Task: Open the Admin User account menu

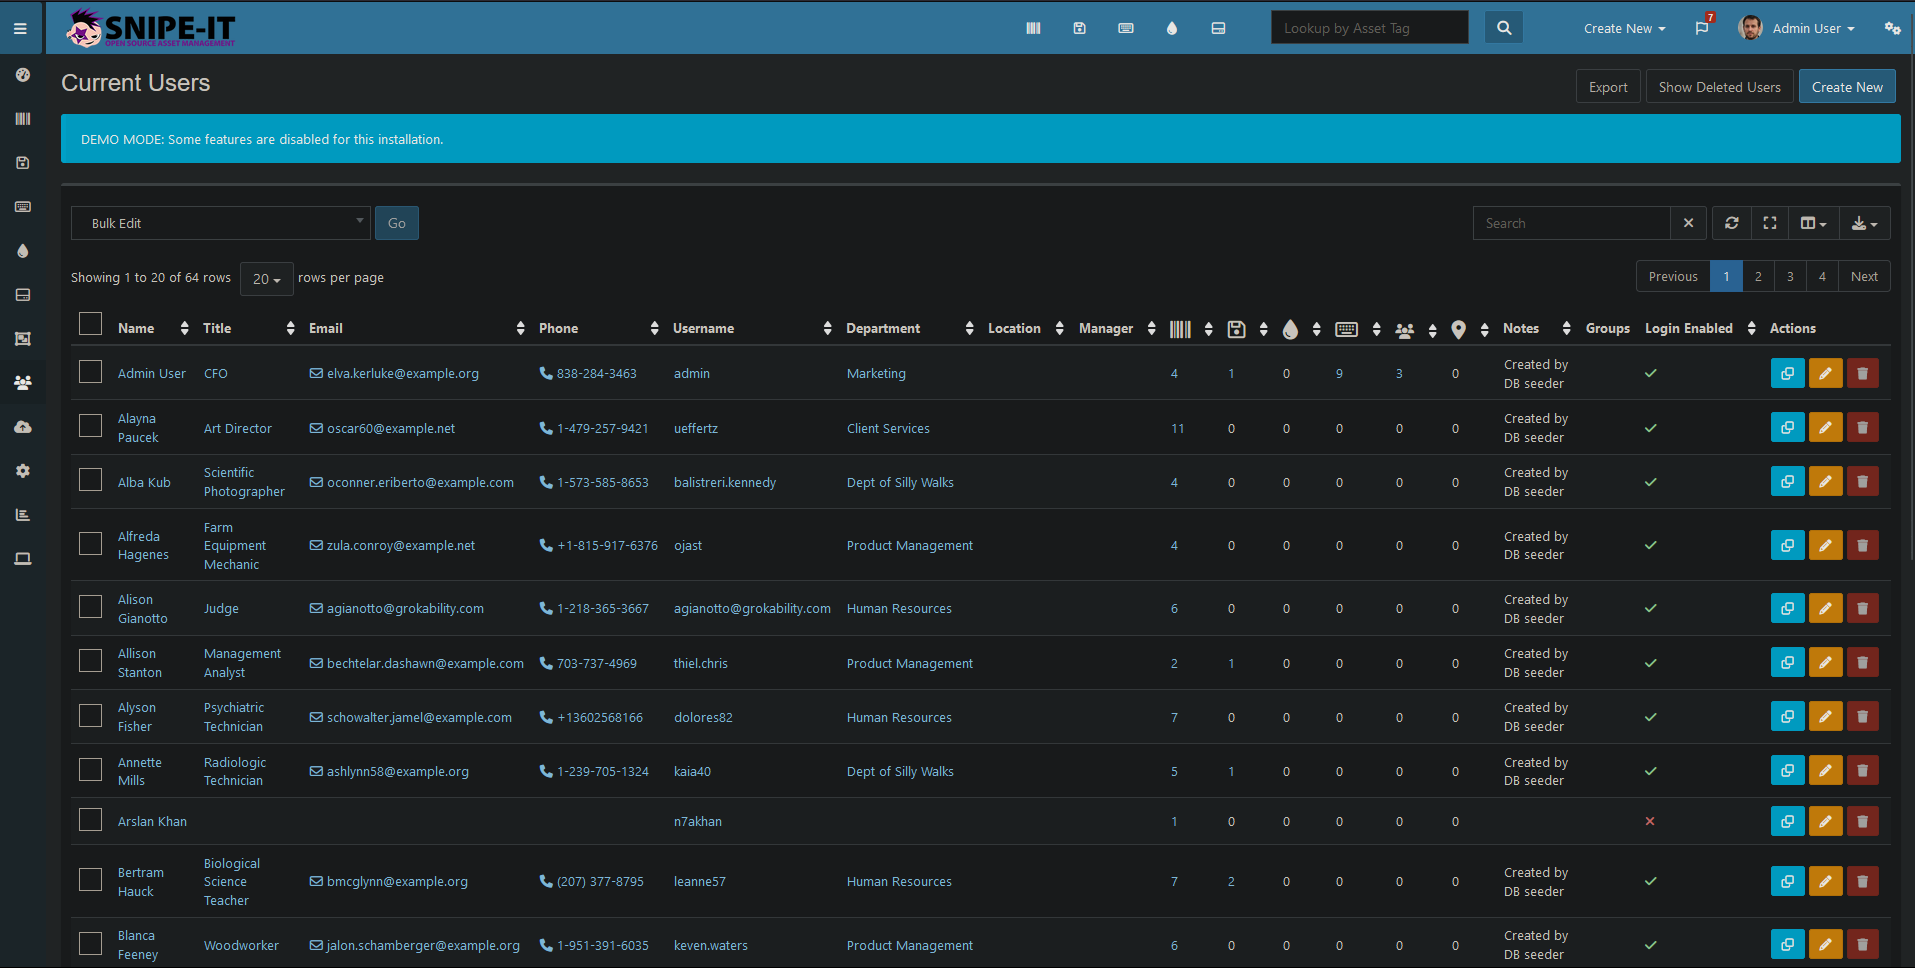Action: coord(1798,28)
